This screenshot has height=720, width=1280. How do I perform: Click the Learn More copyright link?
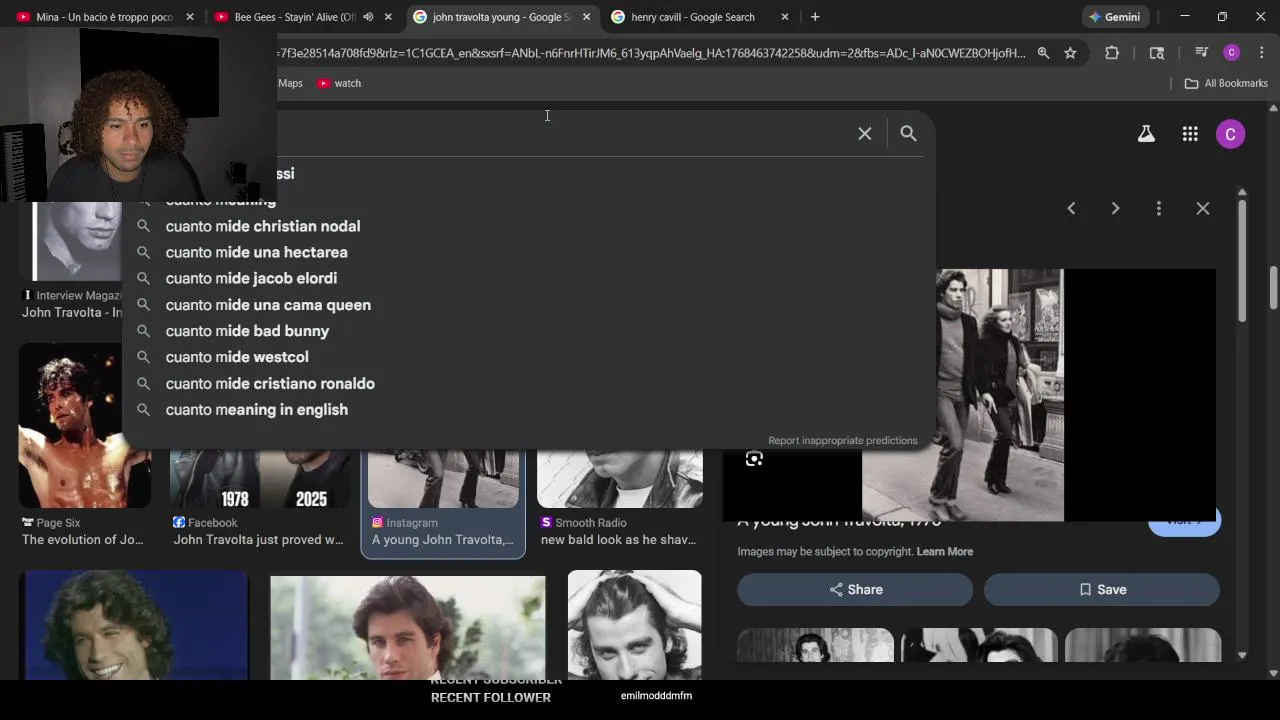pos(945,551)
